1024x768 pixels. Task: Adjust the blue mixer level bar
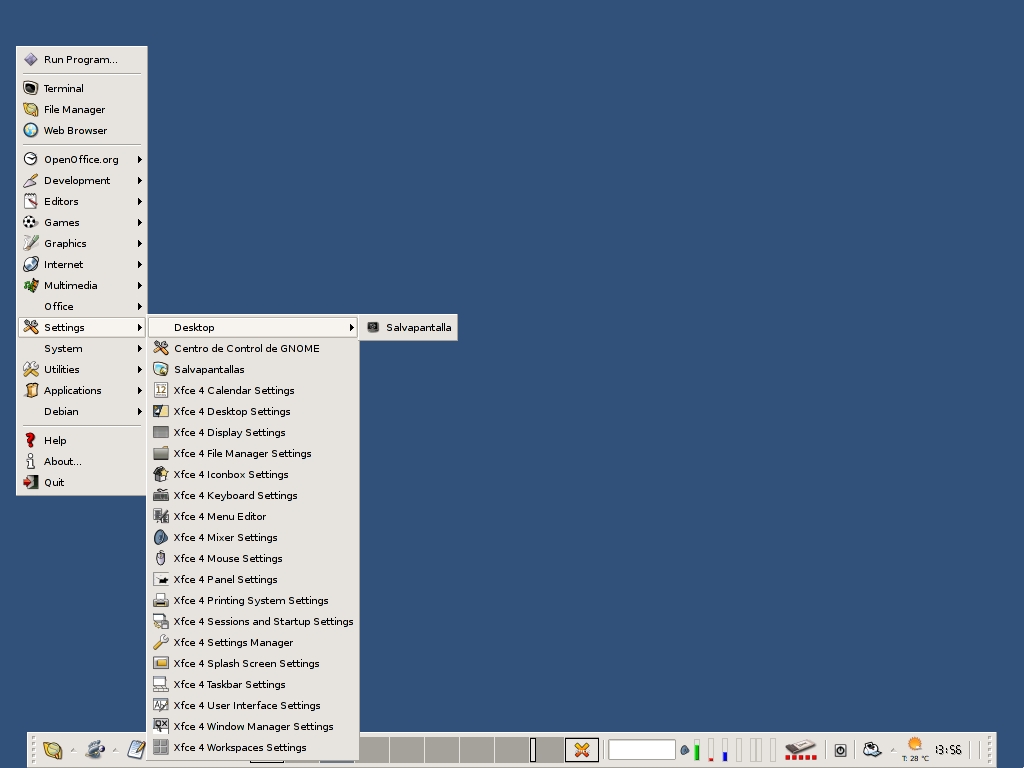(x=724, y=750)
